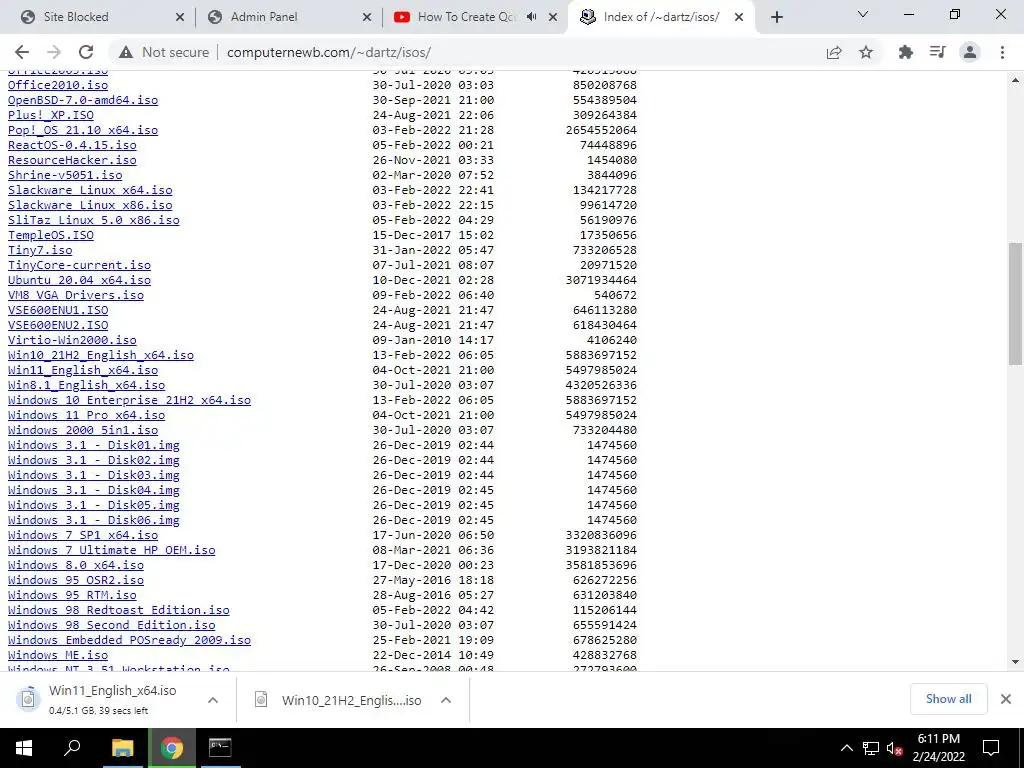
Task: Open a new tab with plus button
Action: (x=776, y=18)
